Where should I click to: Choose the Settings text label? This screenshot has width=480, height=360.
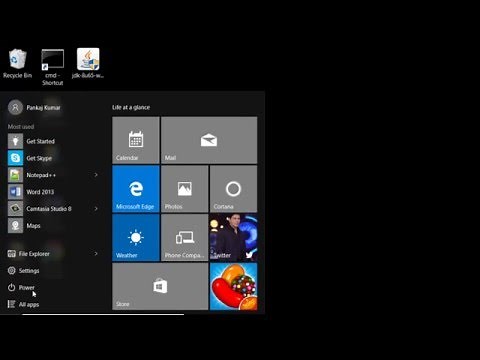(x=29, y=271)
